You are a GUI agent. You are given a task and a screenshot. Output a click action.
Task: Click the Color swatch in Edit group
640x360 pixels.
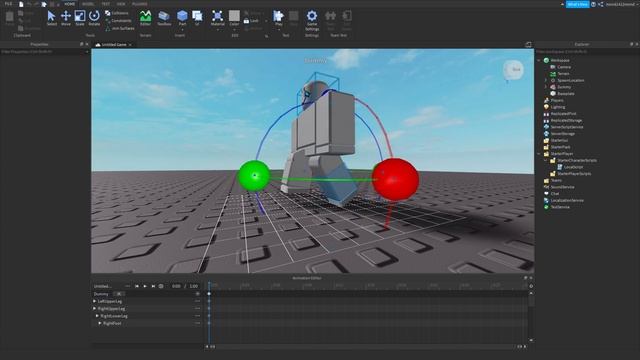(x=234, y=16)
